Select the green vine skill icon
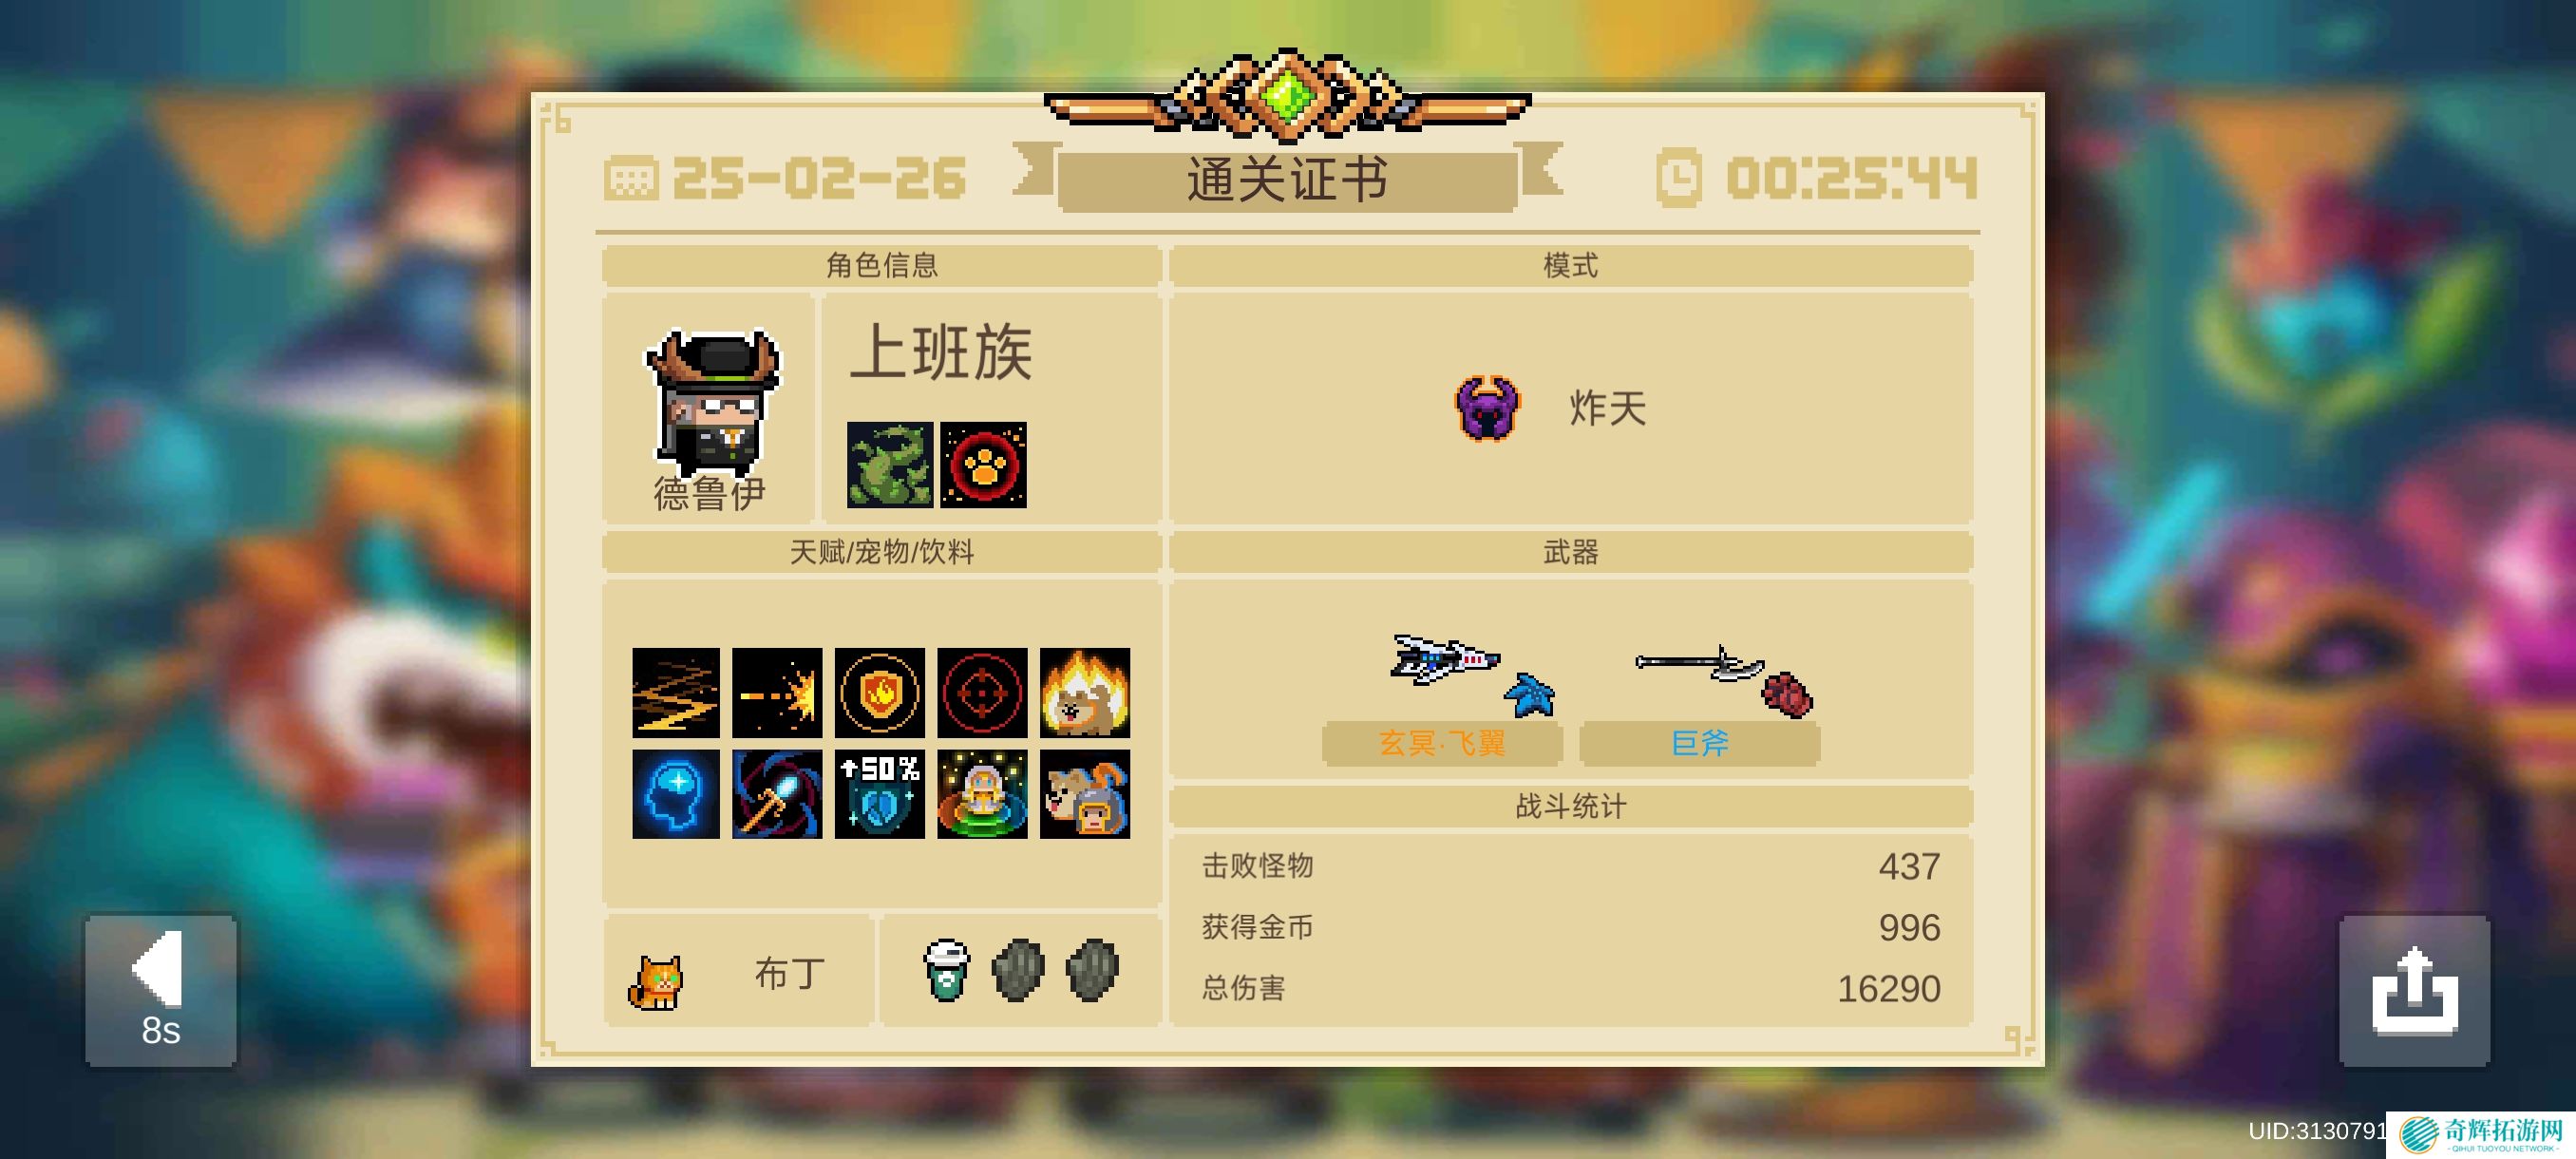Screen dimensions: 2576x1159 point(890,464)
